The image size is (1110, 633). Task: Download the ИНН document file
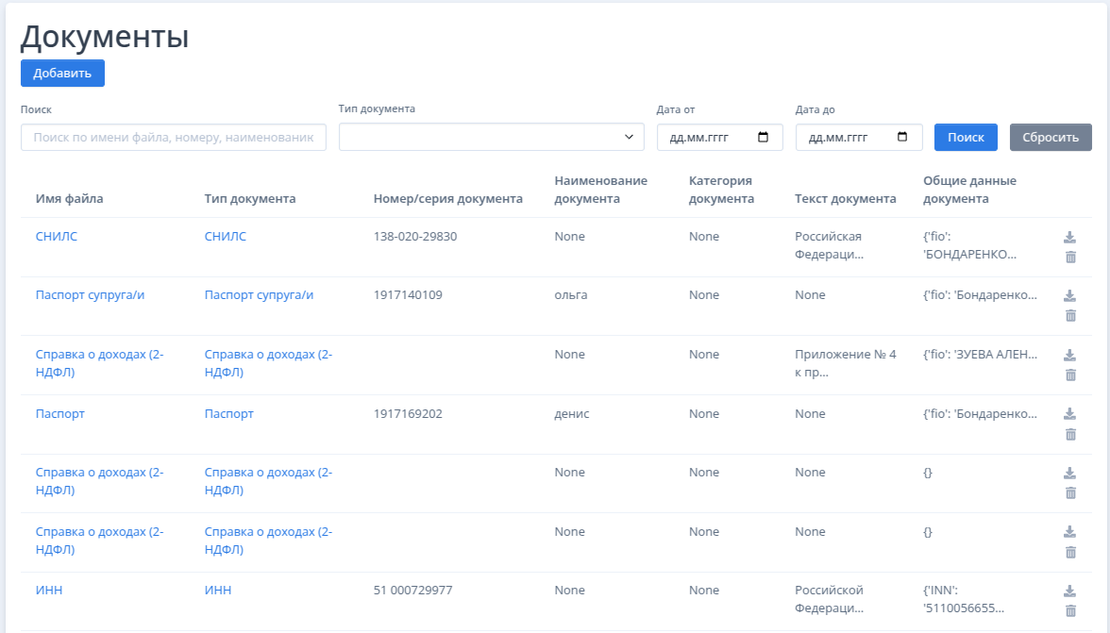1070,591
